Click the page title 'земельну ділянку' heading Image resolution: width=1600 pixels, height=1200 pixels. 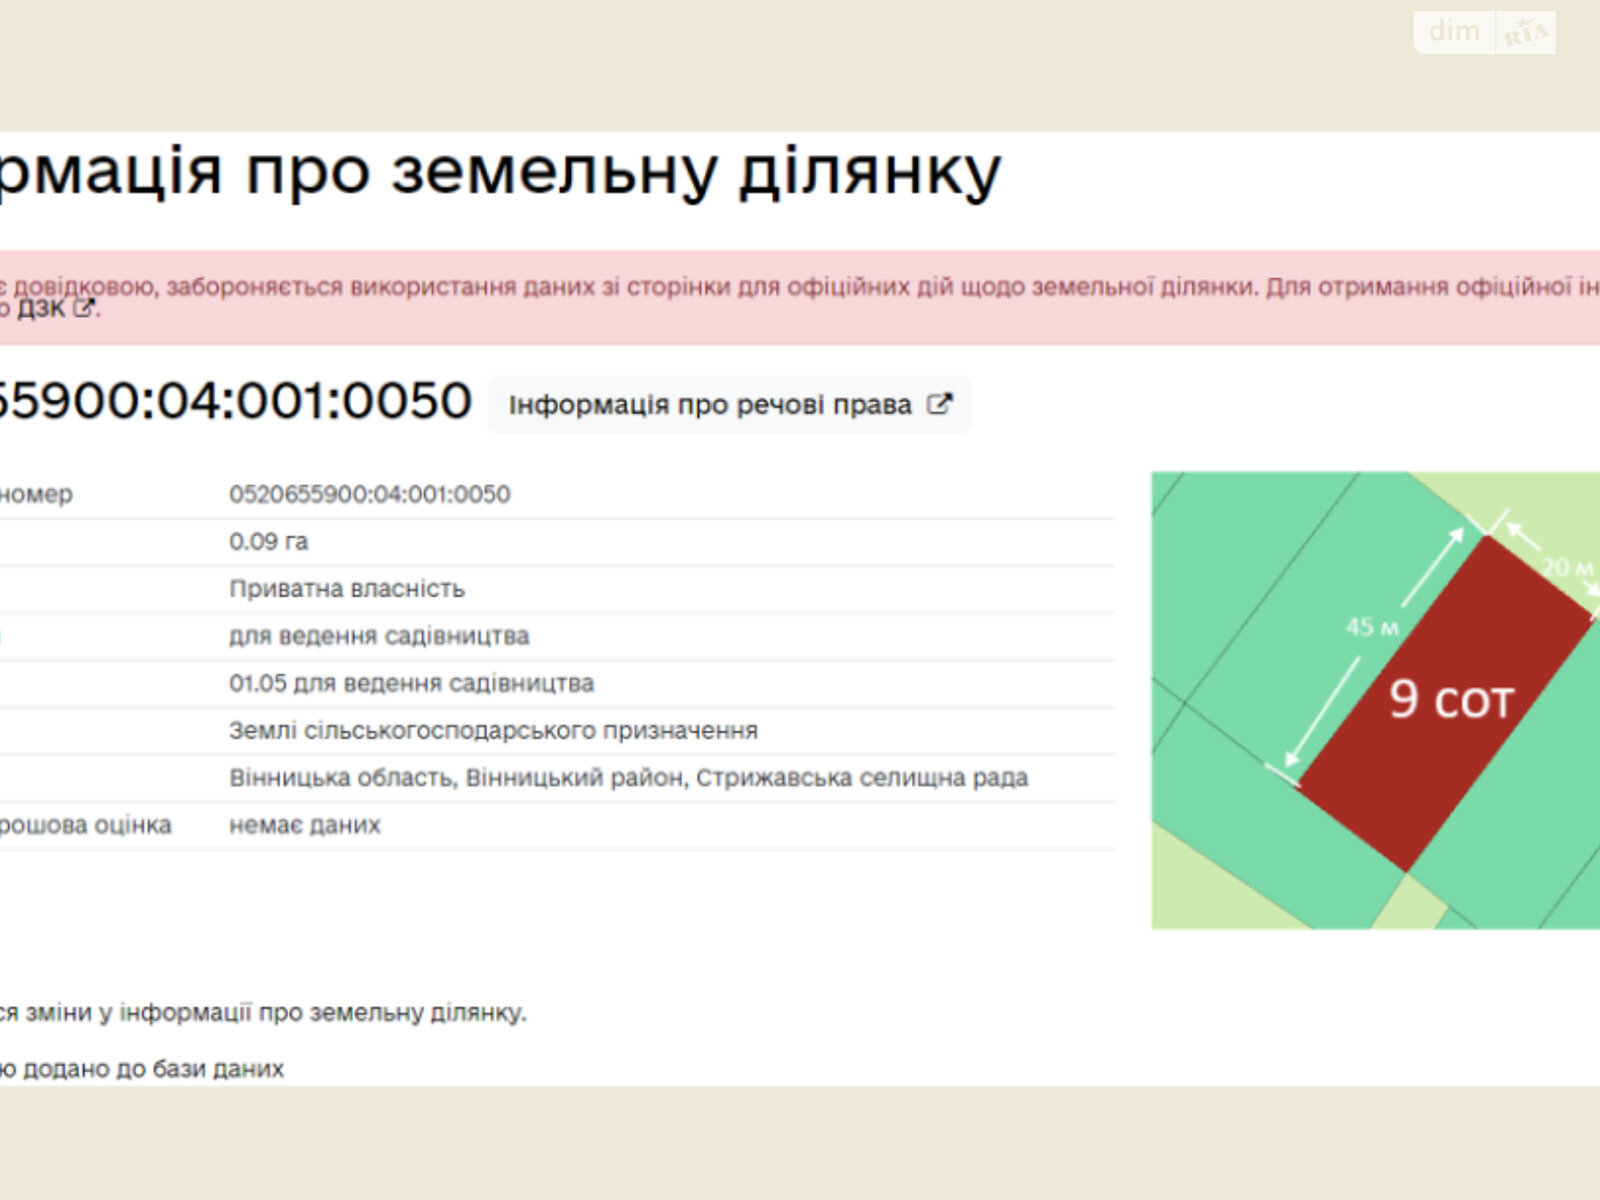696,172
